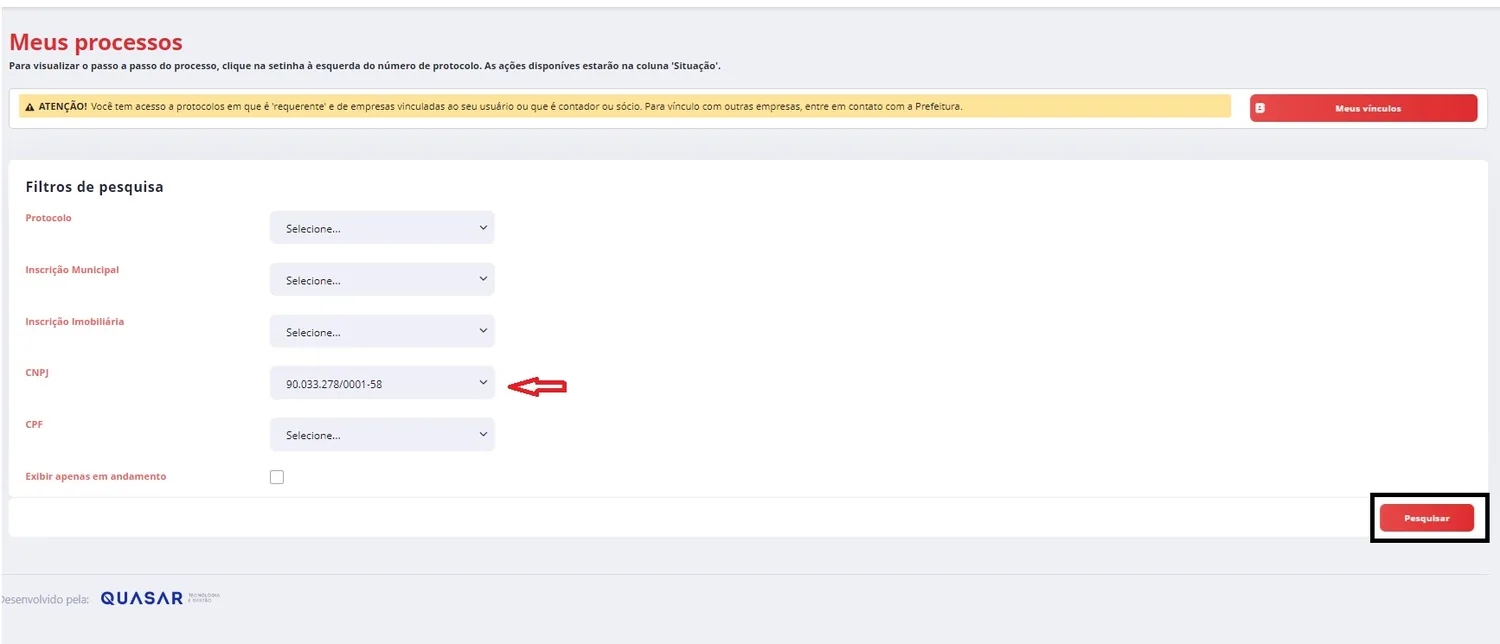Toggle the Exibir apenas em andamento checkbox
The image size is (1500, 644).
(x=277, y=477)
